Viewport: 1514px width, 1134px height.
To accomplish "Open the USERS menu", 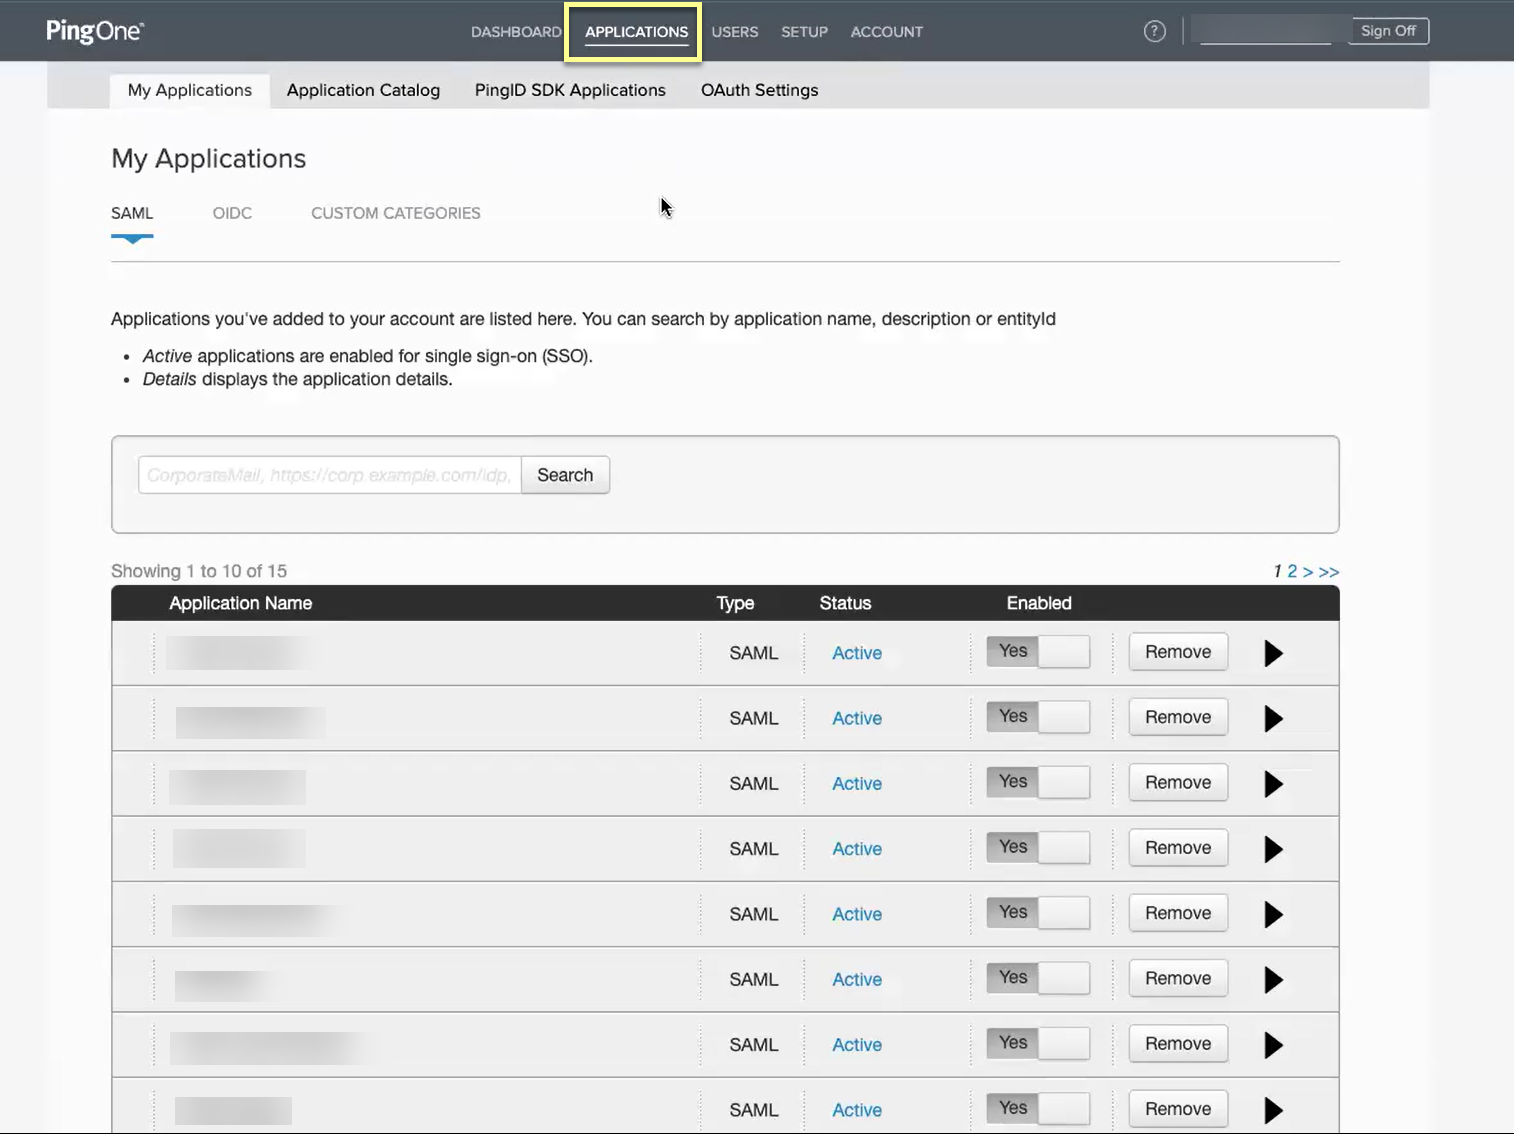I will [734, 32].
